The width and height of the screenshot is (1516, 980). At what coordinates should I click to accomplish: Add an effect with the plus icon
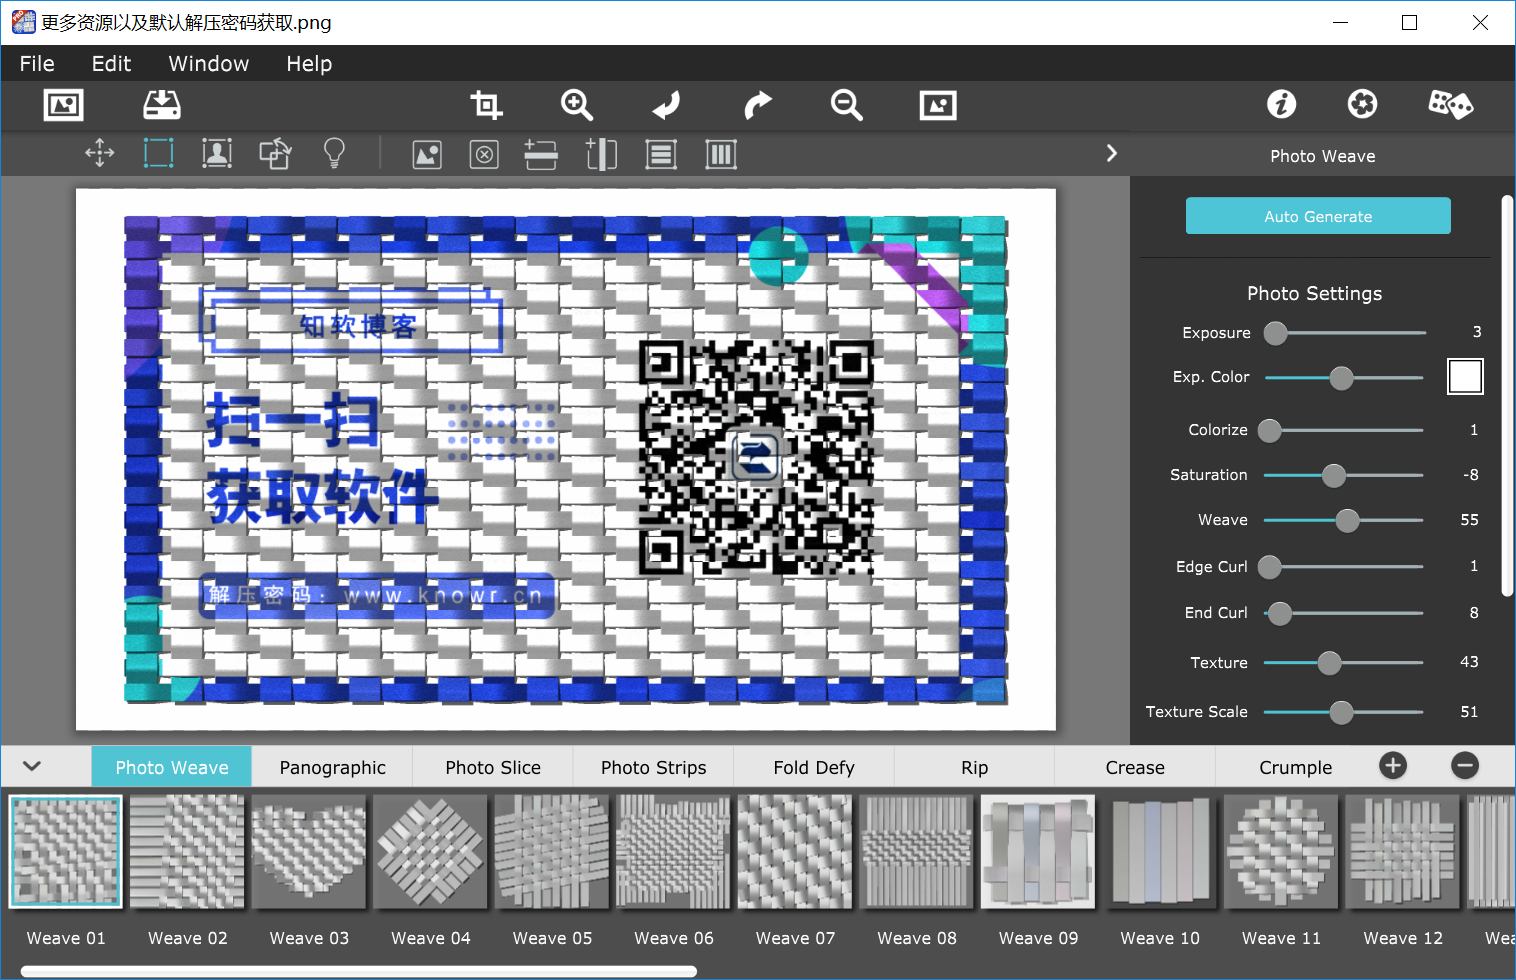click(x=1393, y=766)
